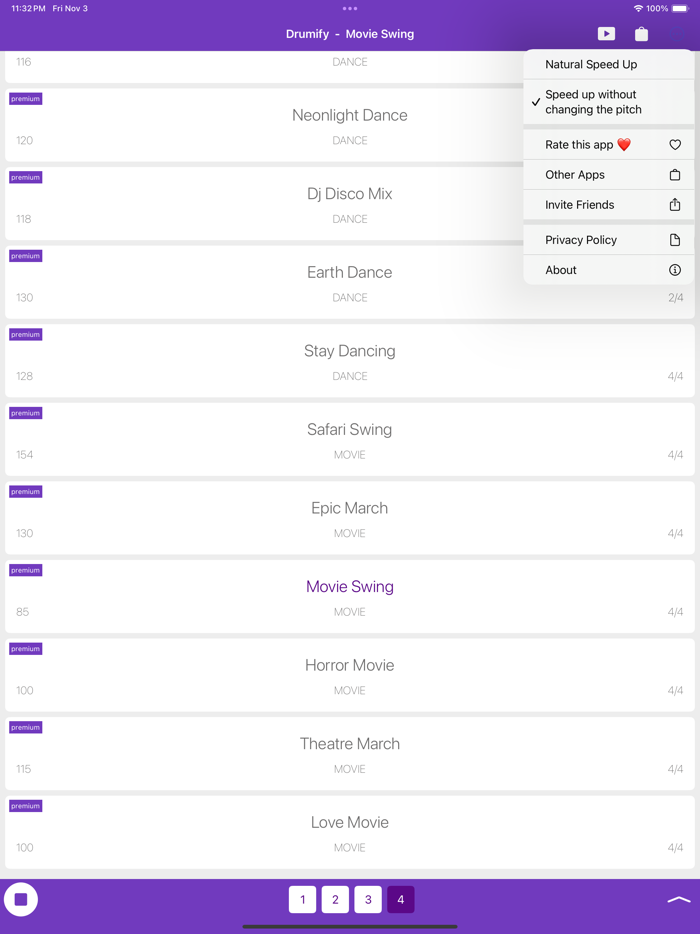
Task: Go to page 2 of rhythms
Action: pos(335,899)
